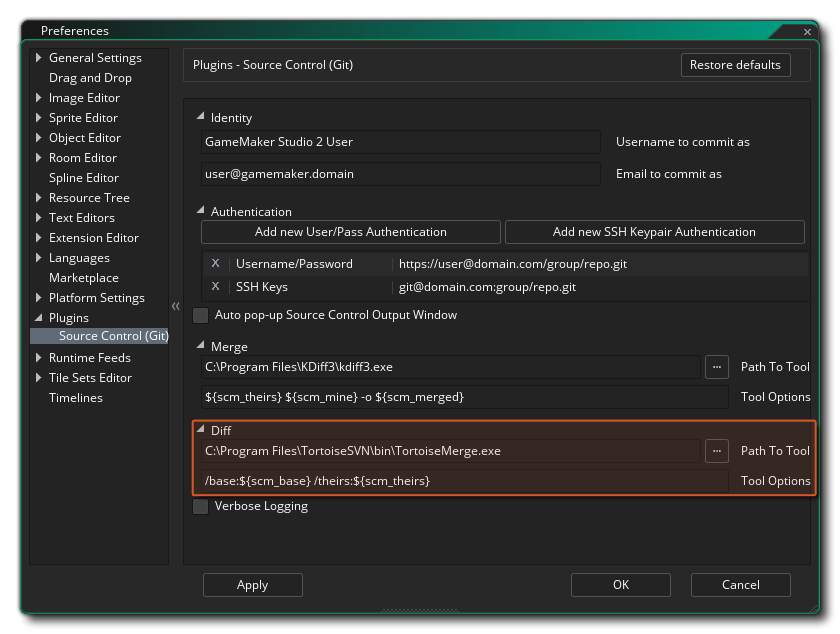Delete the SSH Keys entry using its X icon
The height and width of the screenshot is (634, 840).
pyautogui.click(x=216, y=286)
